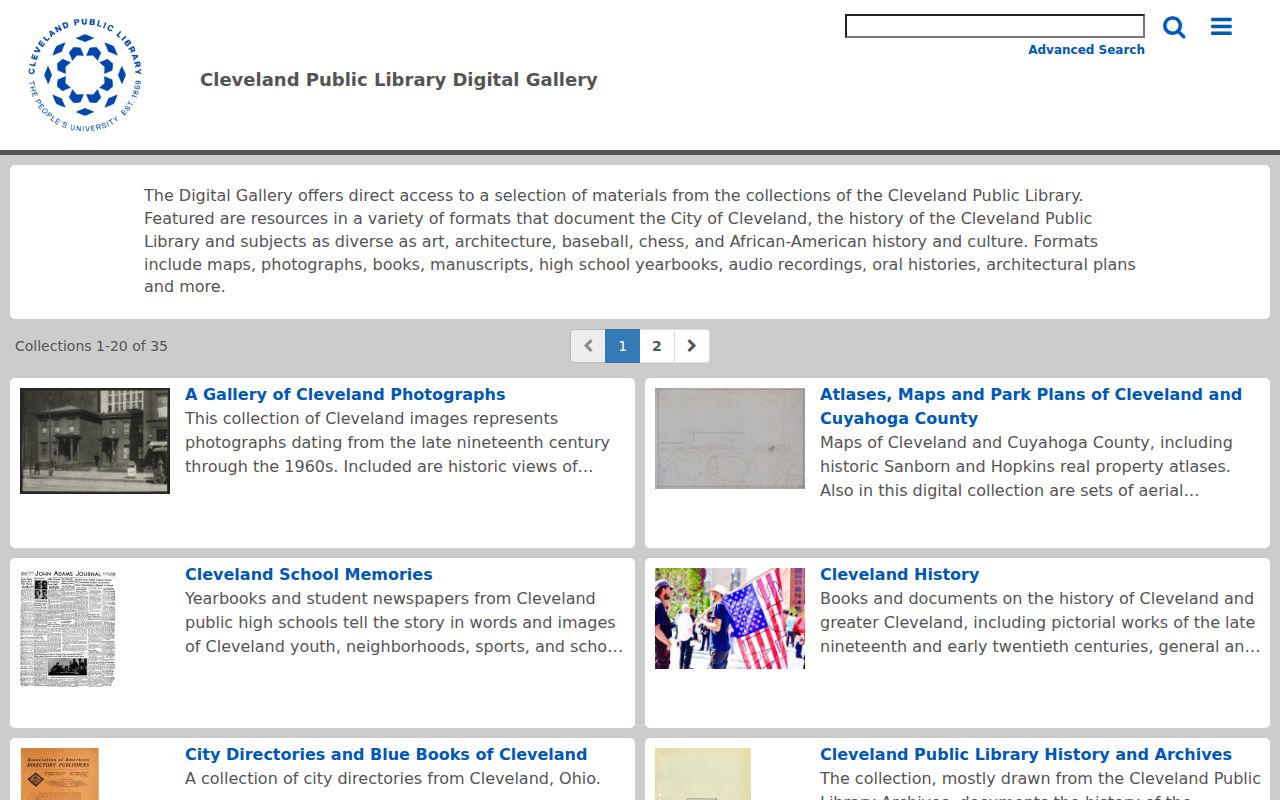The height and width of the screenshot is (800, 1280).
Task: Go to next page arrow in pagination
Action: (x=692, y=346)
